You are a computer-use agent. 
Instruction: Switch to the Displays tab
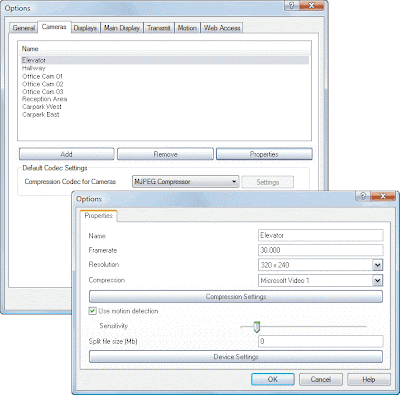point(85,28)
